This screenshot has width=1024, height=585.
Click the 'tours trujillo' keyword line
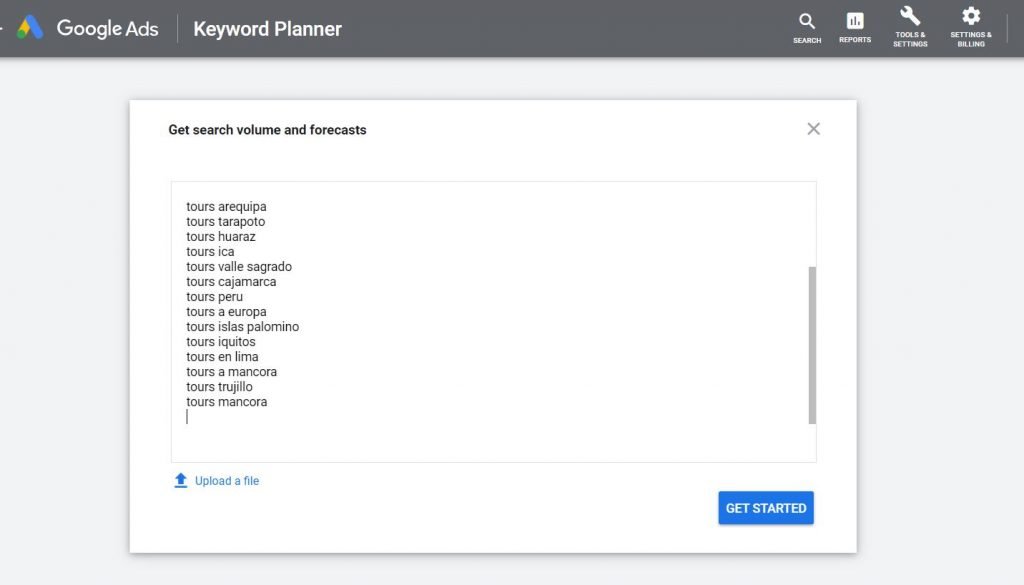coord(219,387)
